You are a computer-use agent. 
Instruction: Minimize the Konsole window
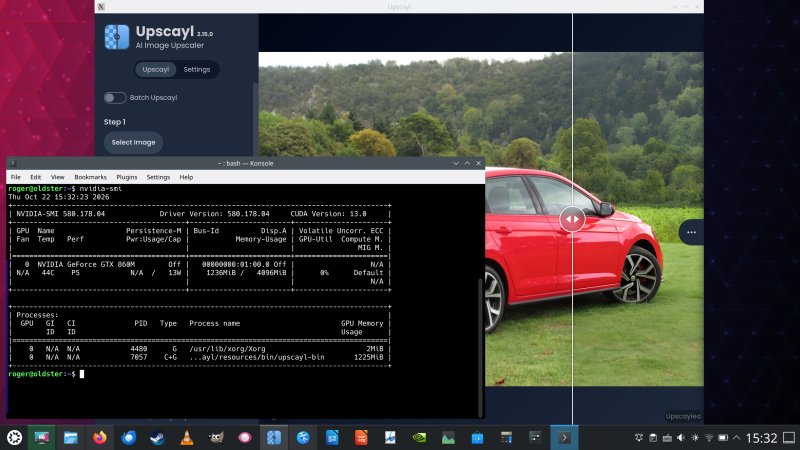456,163
